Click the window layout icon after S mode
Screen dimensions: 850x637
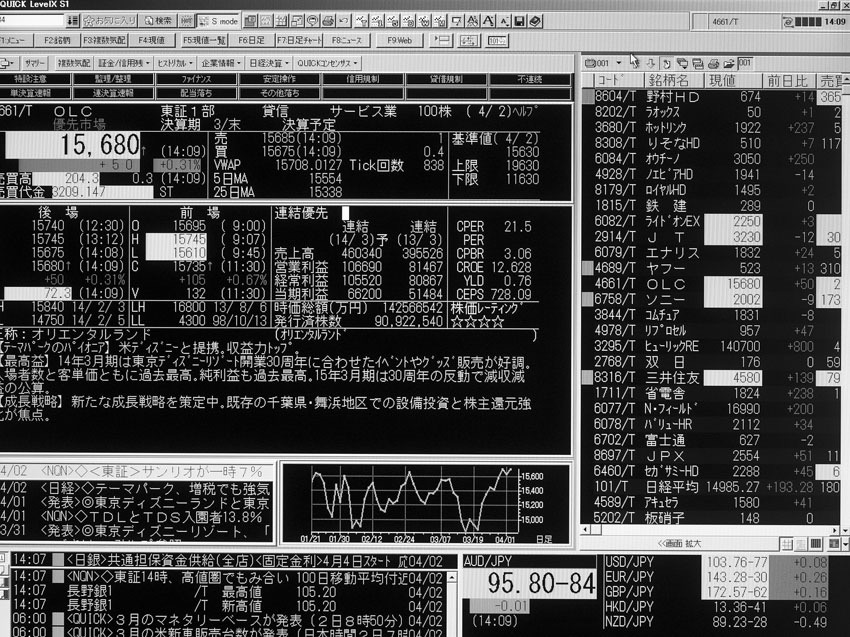(250, 21)
